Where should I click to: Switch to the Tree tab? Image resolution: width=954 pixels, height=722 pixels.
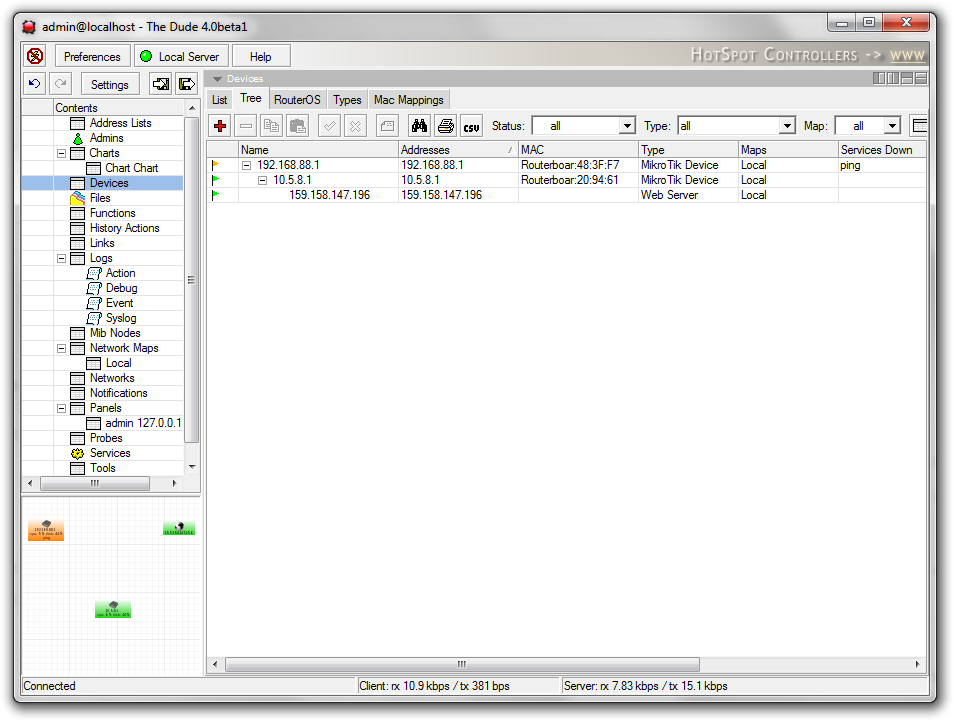251,98
